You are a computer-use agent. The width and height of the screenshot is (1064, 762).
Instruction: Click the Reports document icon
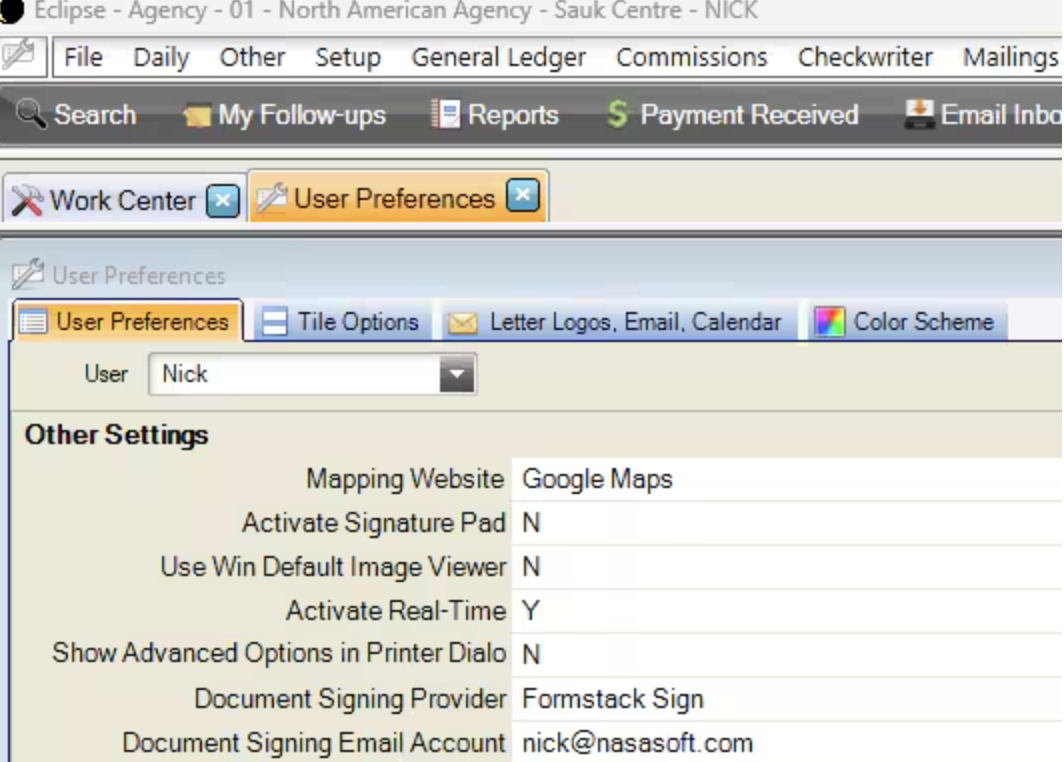(445, 115)
